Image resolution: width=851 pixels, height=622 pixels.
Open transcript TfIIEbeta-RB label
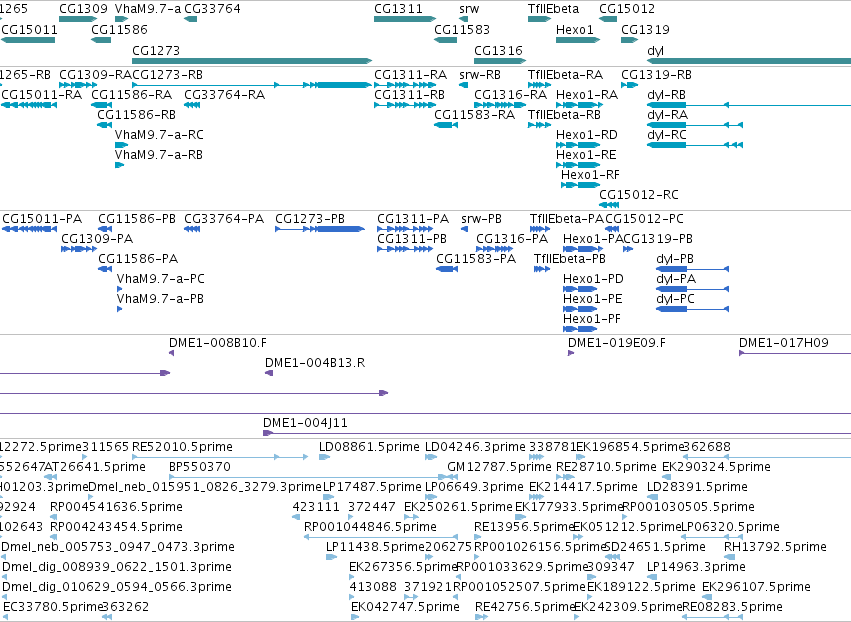[564, 115]
